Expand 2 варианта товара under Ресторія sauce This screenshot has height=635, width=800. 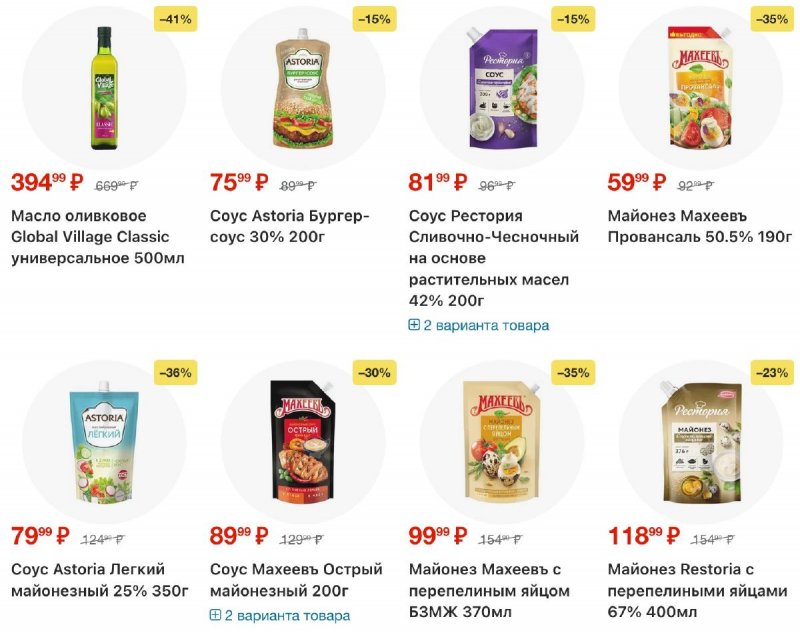[486, 325]
